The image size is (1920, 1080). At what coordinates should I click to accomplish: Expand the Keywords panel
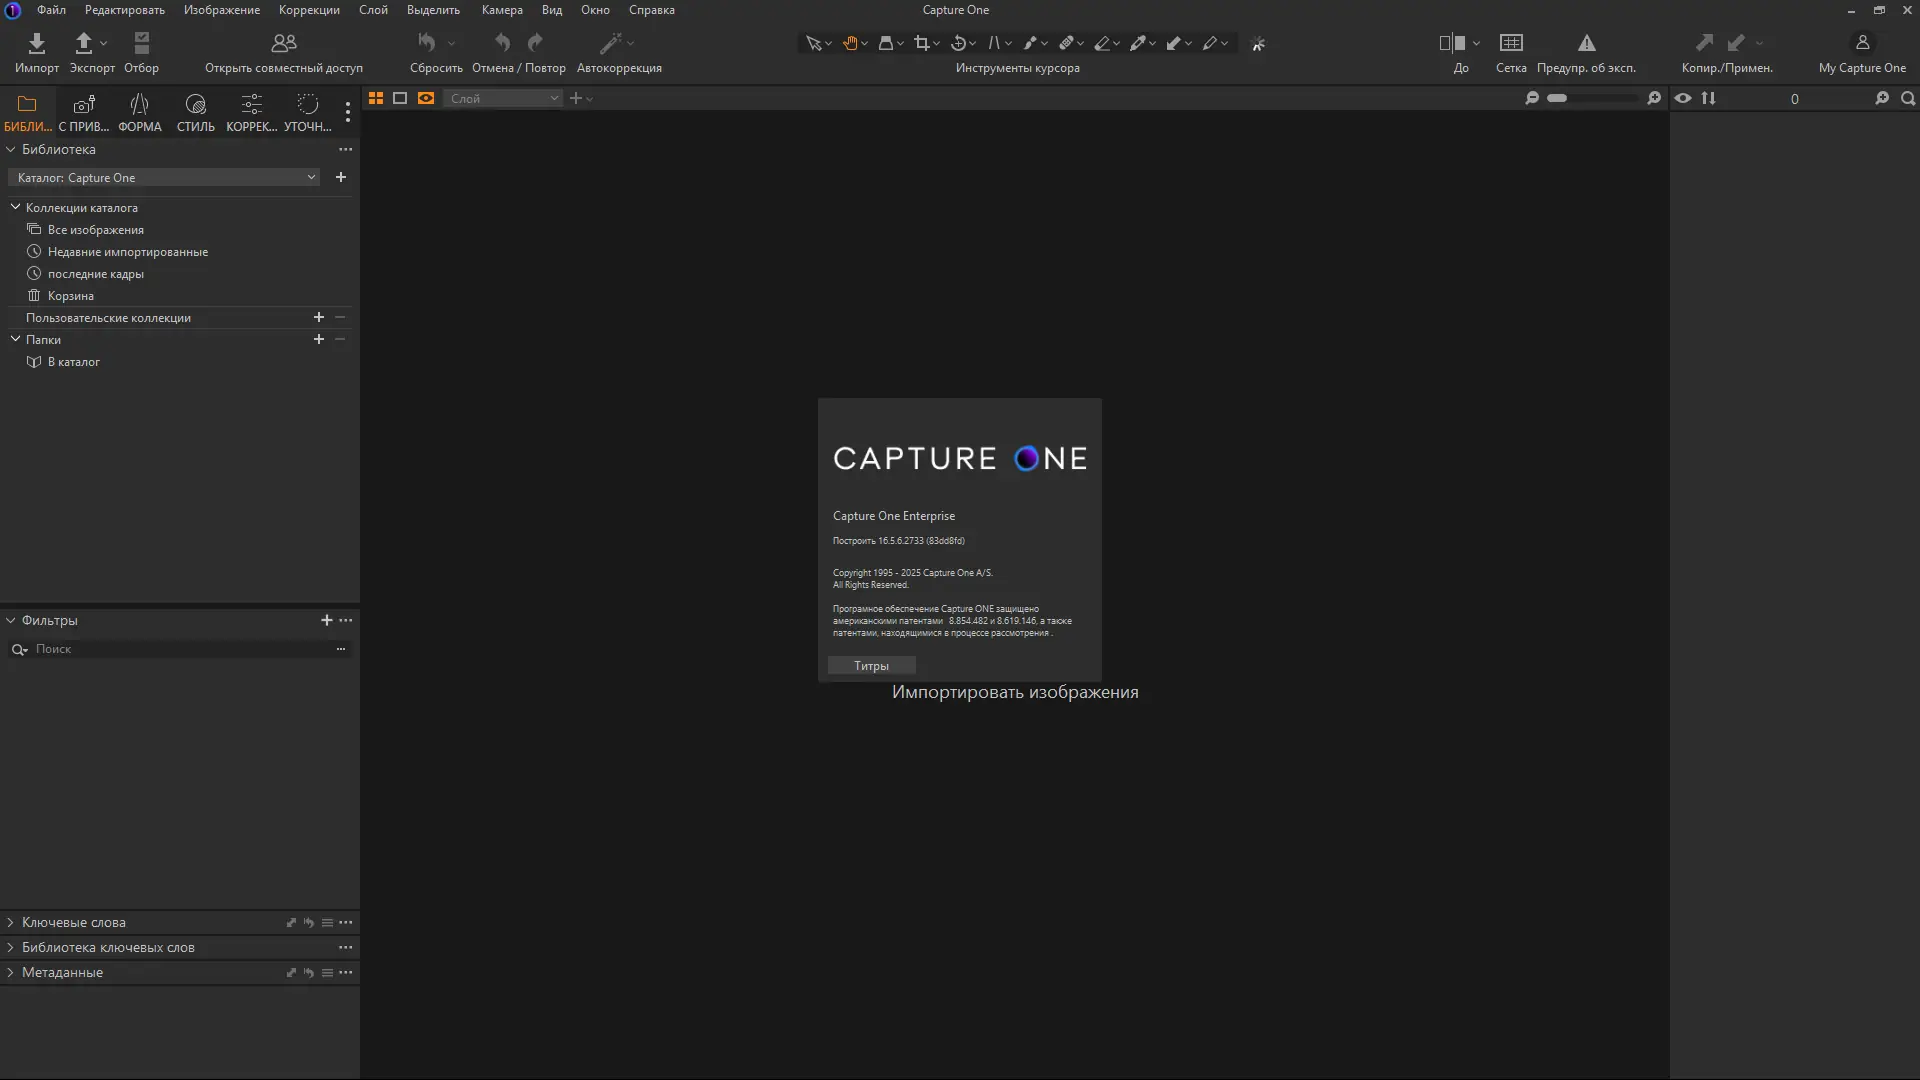[11, 922]
